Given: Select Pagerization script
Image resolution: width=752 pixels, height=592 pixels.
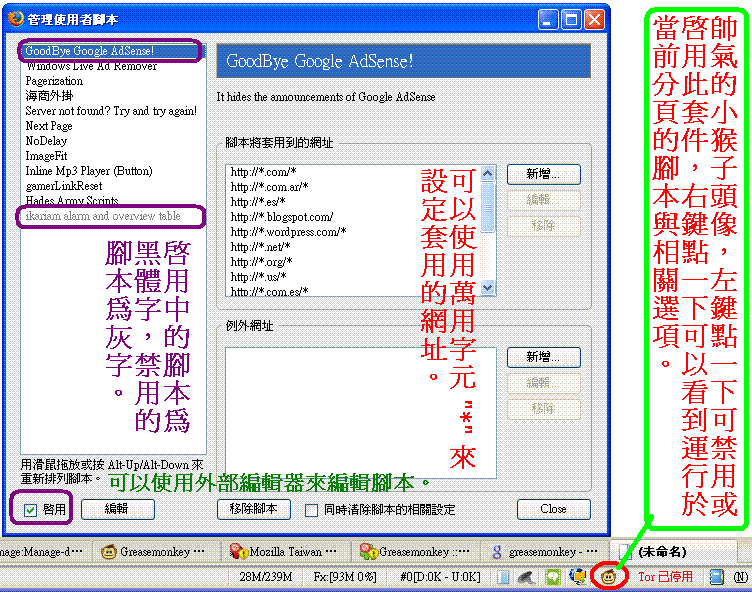Looking at the screenshot, I should [113, 81].
